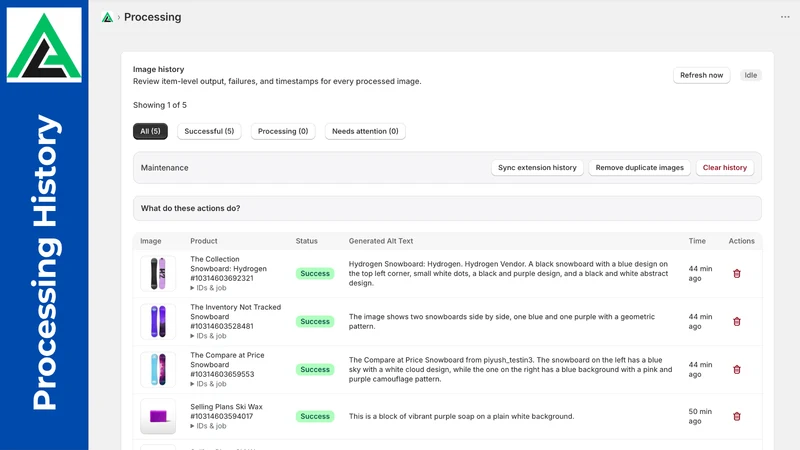Open the Hydrogen snowboard thumbnail

pos(158,273)
